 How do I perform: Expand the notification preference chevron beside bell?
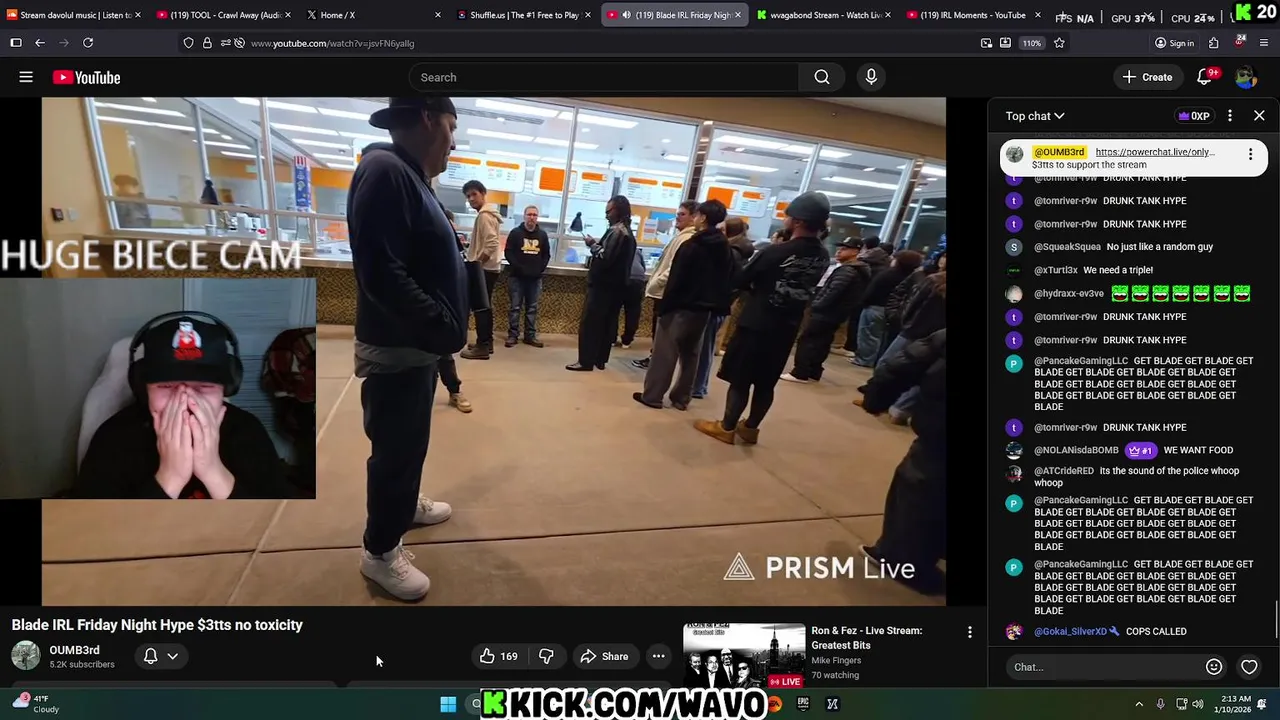tap(172, 657)
